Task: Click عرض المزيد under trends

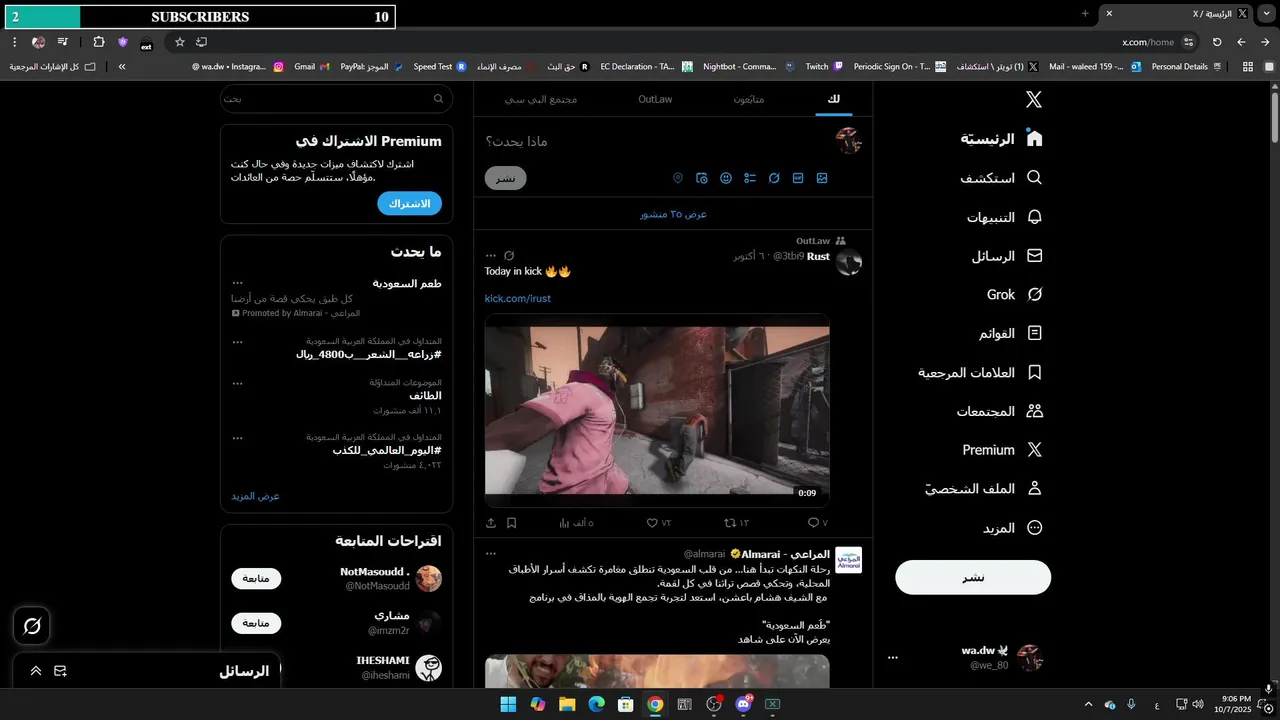Action: click(x=256, y=496)
